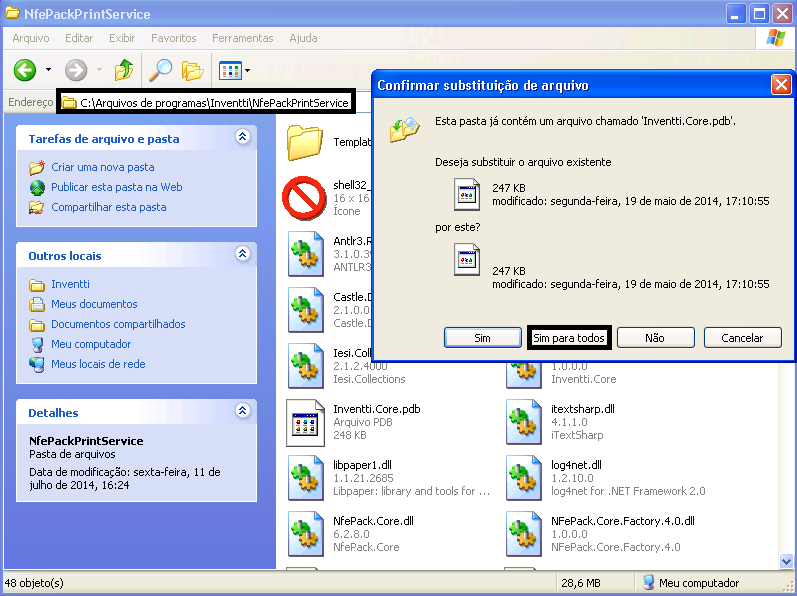
Task: Open the Ferramentas menu
Action: pyautogui.click(x=242, y=38)
